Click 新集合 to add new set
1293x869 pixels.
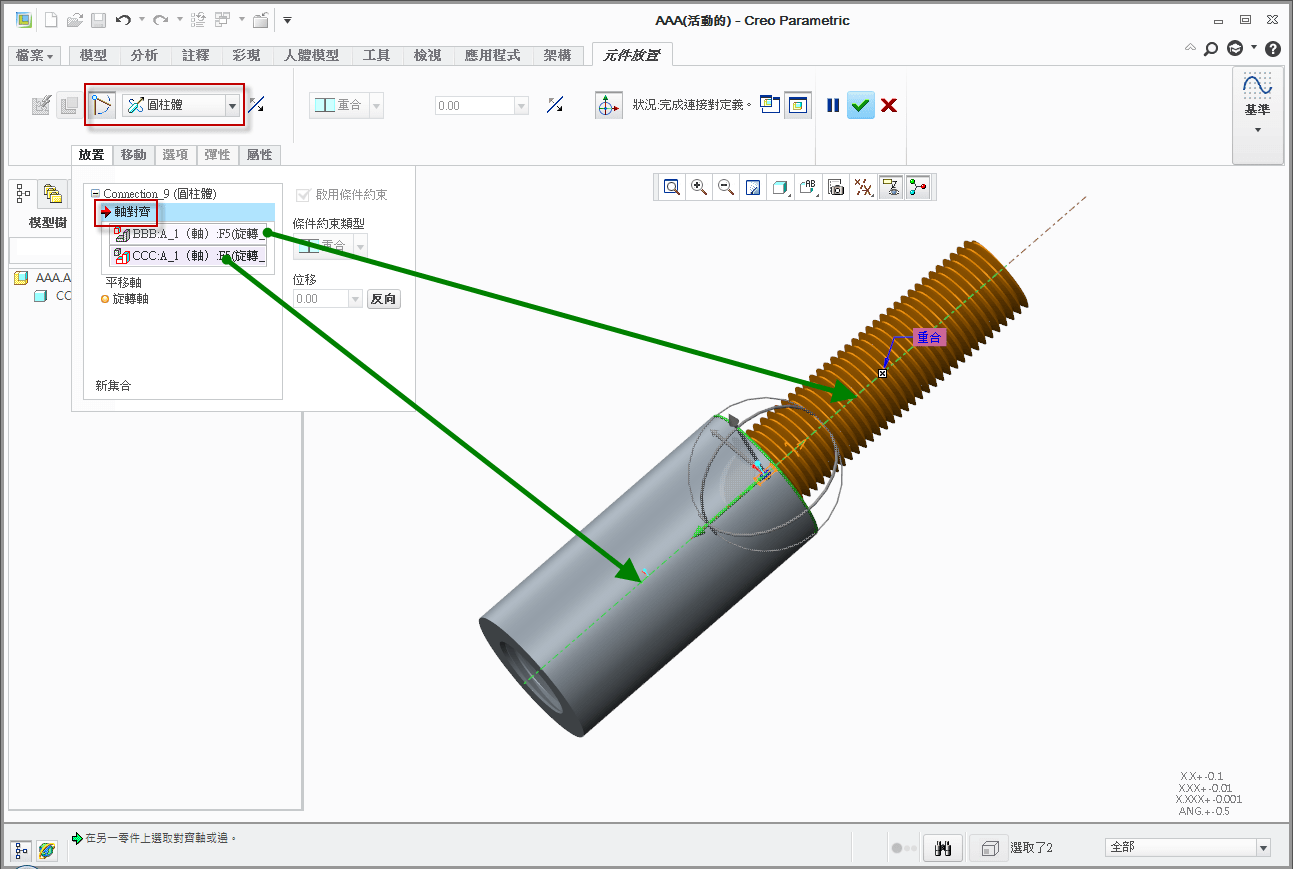[x=113, y=385]
